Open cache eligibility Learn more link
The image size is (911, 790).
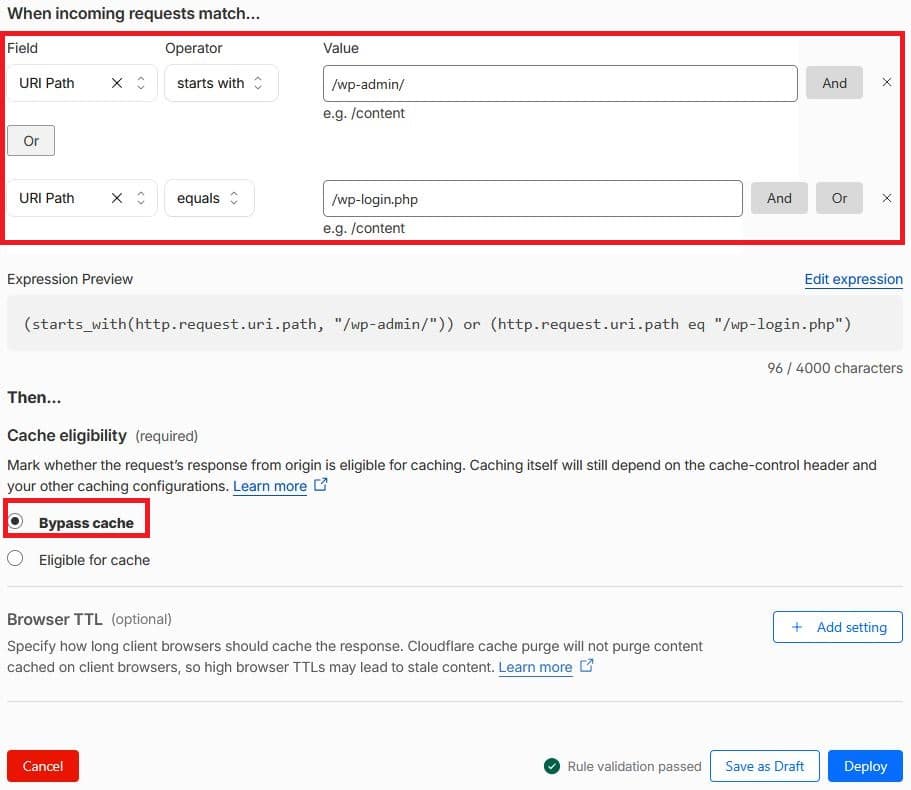(x=270, y=486)
